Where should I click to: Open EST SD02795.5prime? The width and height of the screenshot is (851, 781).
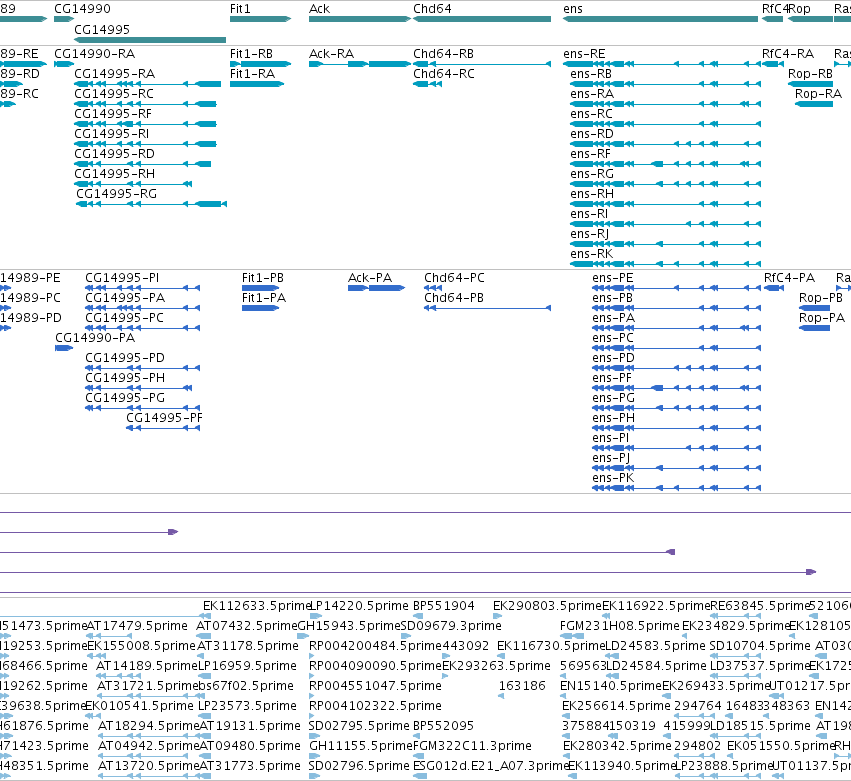tap(359, 726)
